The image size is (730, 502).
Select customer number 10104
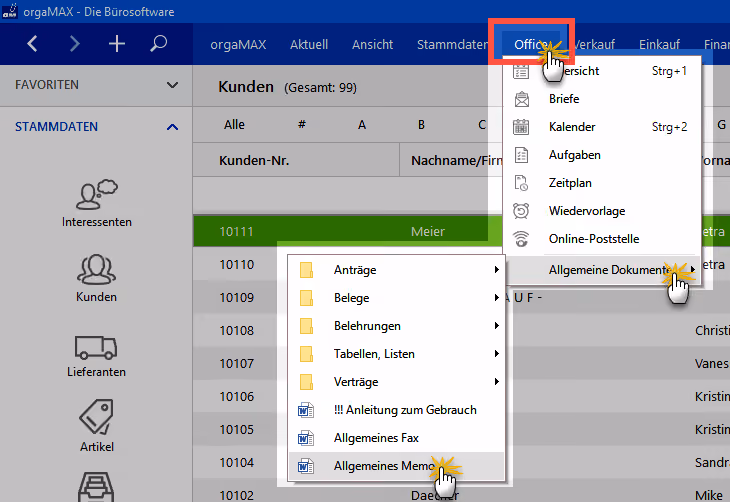click(237, 463)
